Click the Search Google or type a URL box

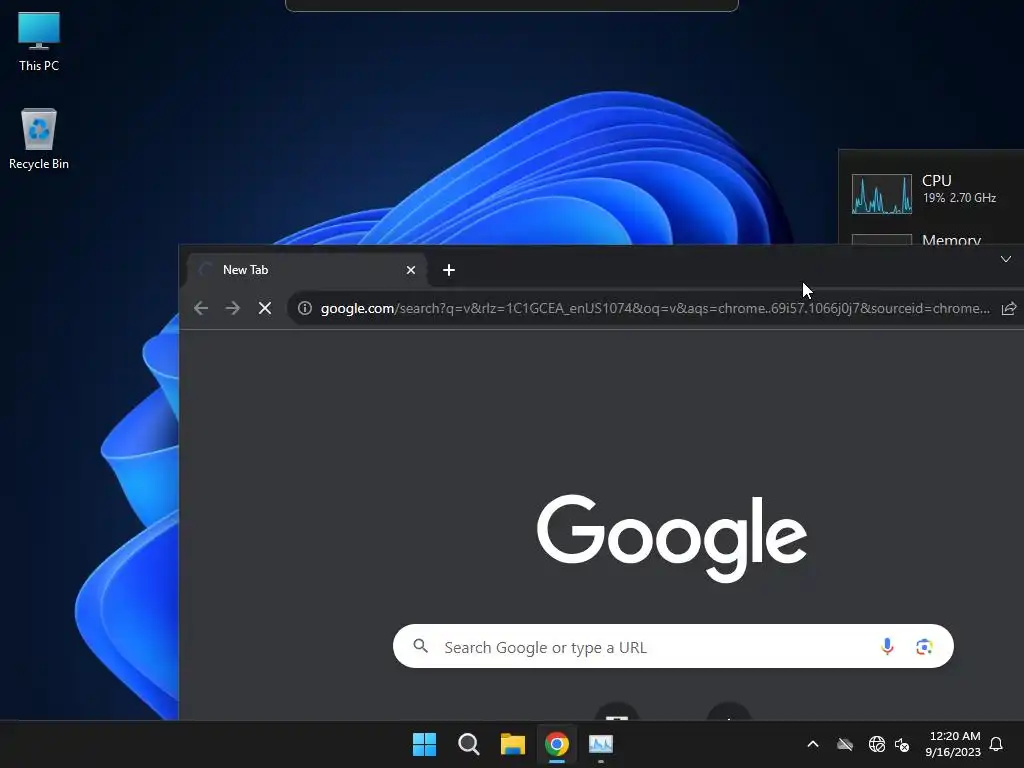[x=673, y=647]
